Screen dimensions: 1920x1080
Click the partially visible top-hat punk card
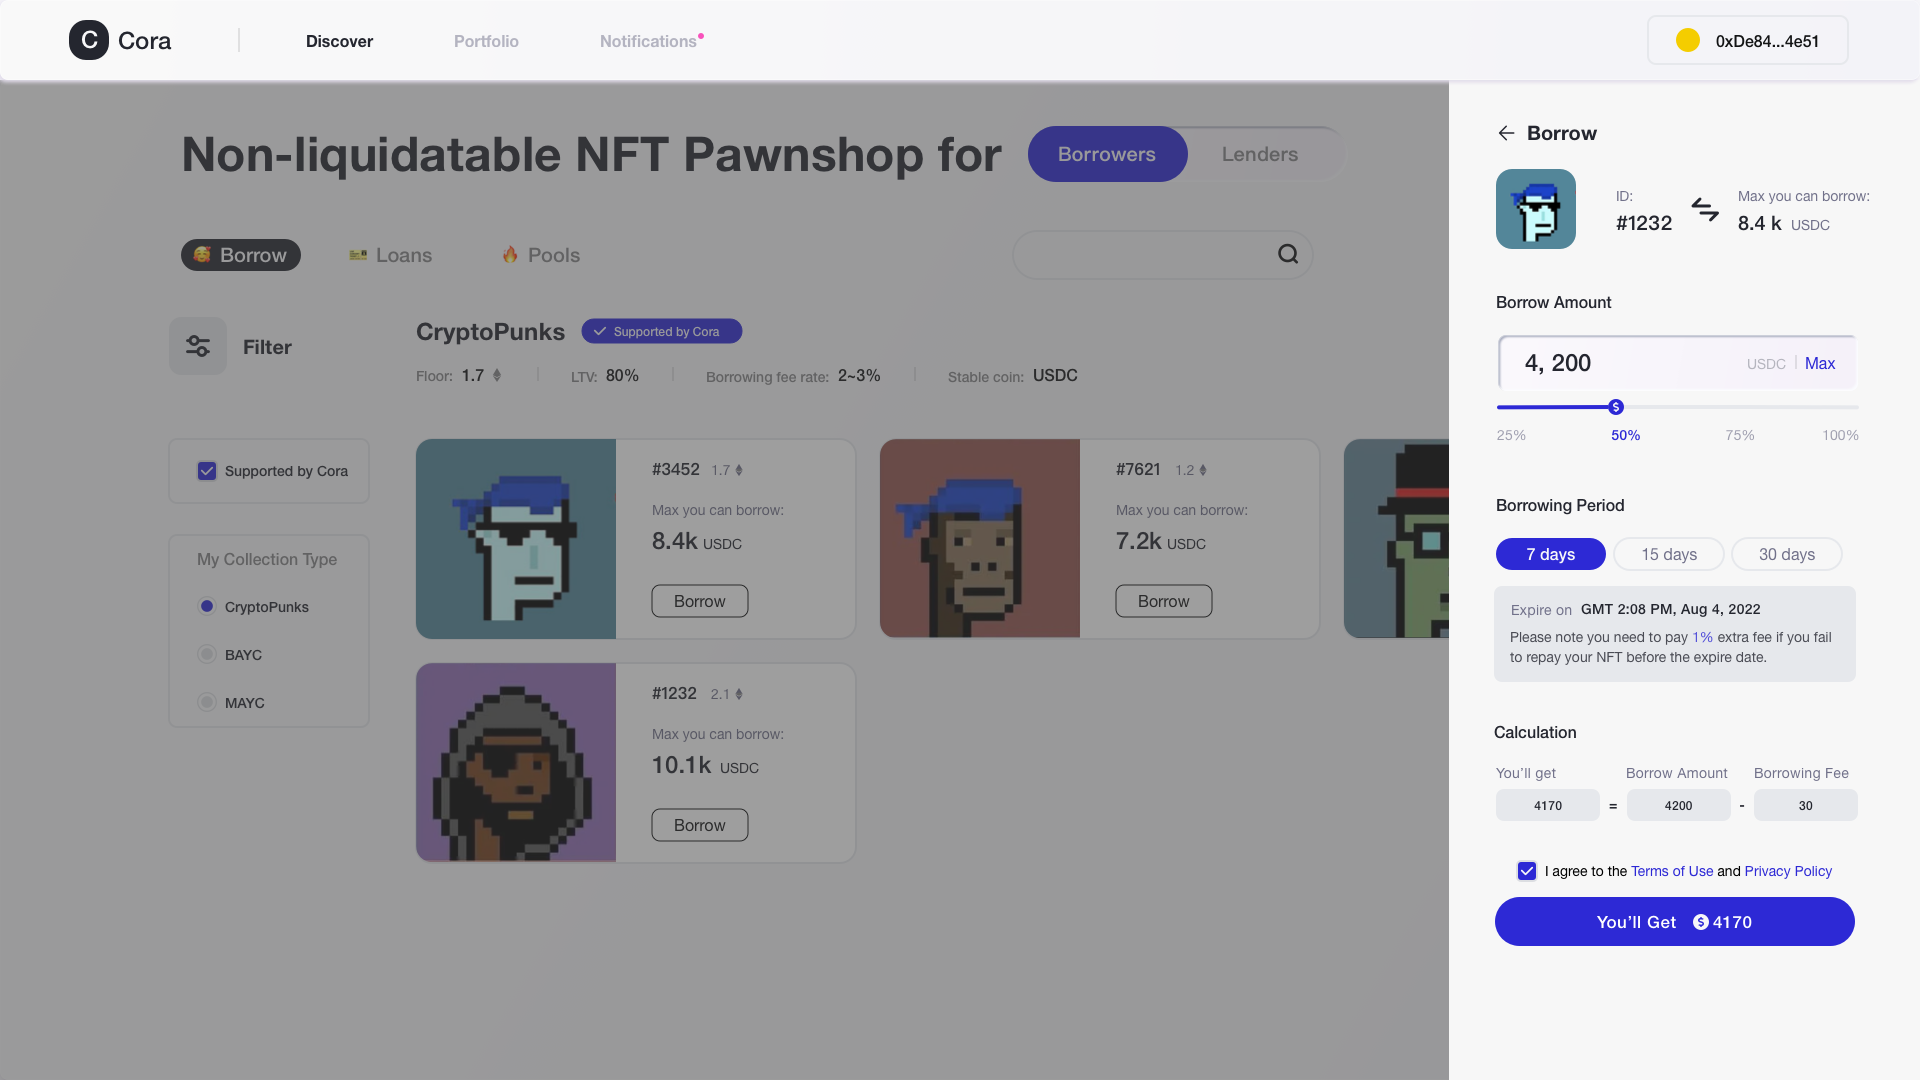click(1397, 539)
